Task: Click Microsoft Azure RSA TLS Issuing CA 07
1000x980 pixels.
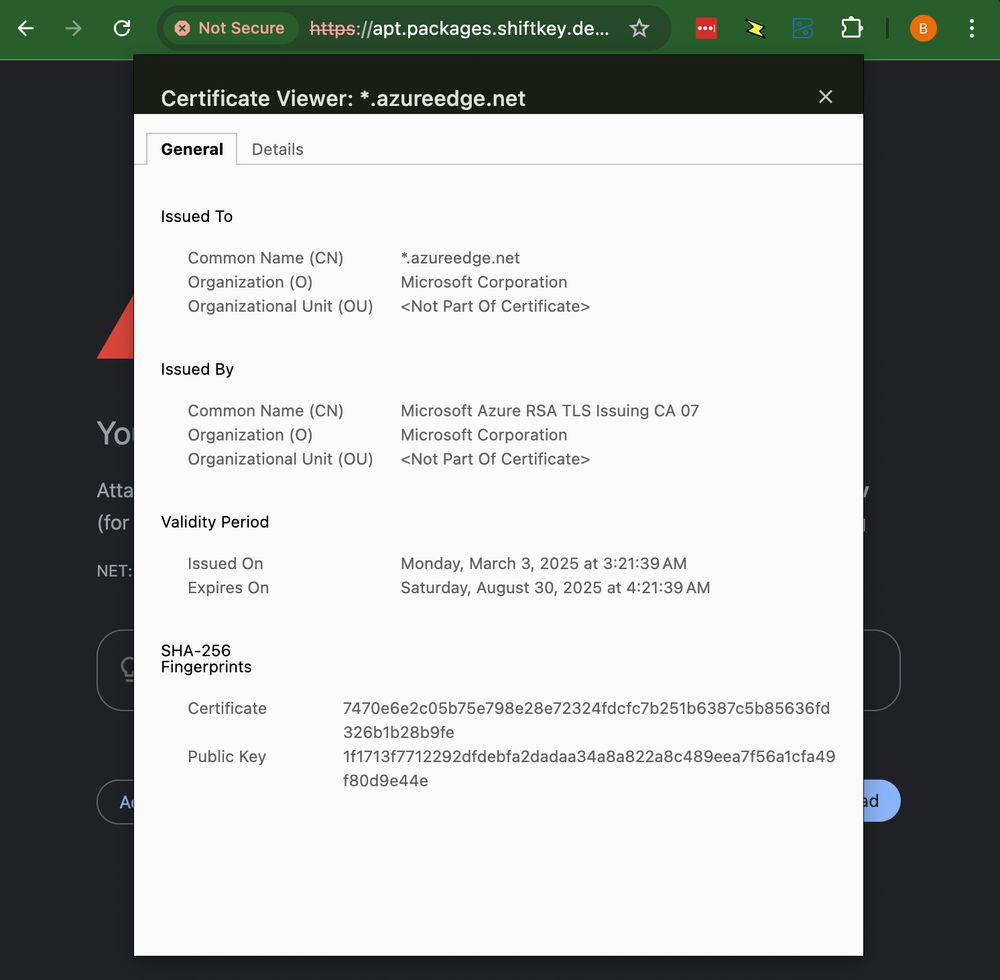Action: pos(549,411)
